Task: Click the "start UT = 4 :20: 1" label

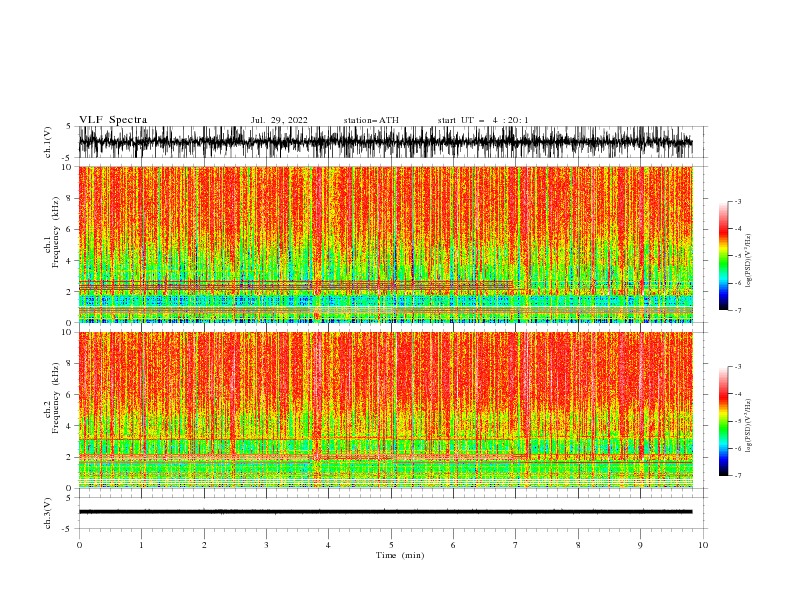Action: 483,120
